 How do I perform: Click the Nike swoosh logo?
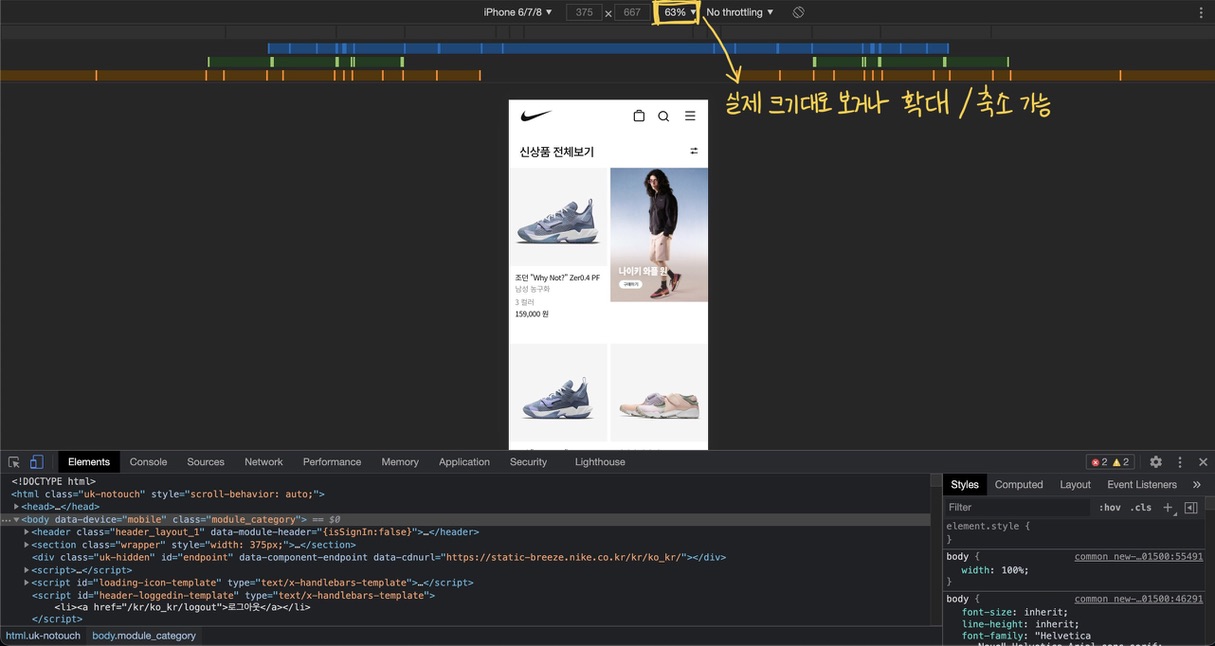pos(536,116)
